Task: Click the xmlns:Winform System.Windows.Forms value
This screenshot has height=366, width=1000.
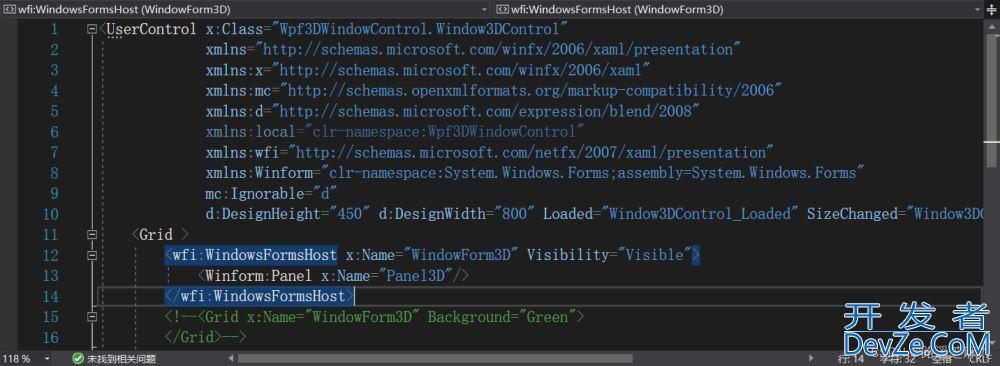Action: coord(593,173)
